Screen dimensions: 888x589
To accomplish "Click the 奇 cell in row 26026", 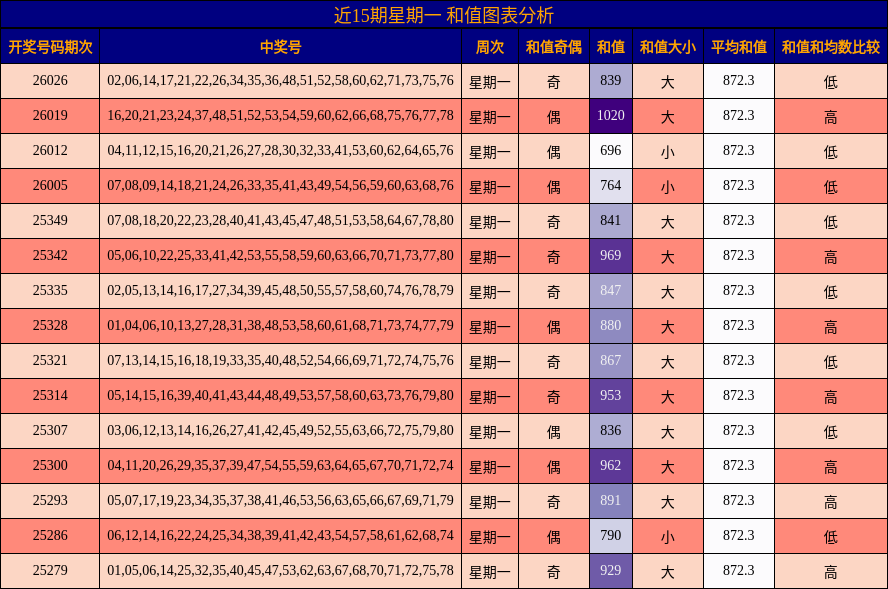I will 552,79.
